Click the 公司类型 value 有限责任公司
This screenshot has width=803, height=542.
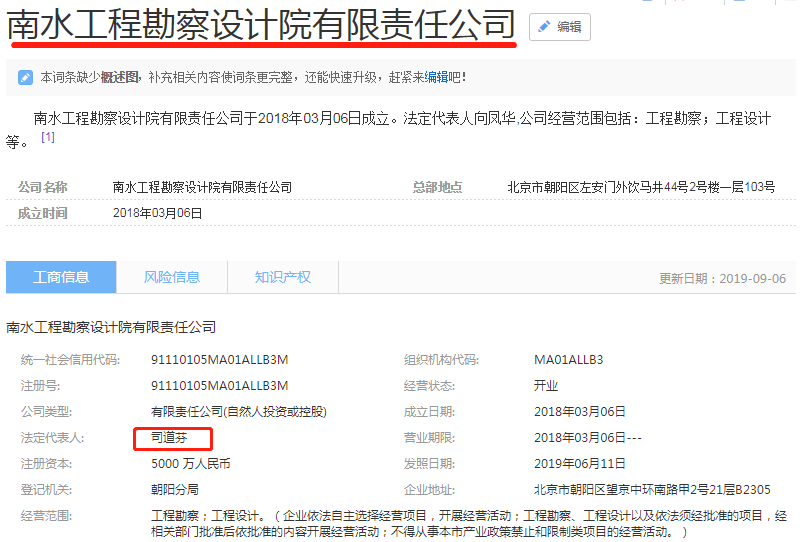click(238, 412)
